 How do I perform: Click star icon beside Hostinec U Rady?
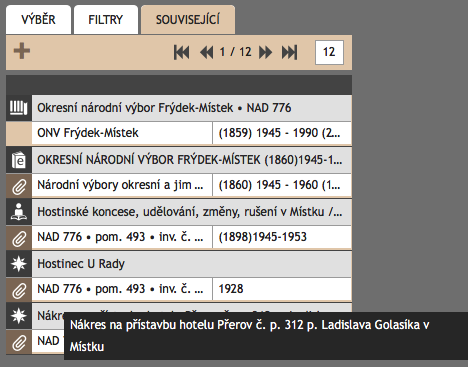(x=19, y=264)
